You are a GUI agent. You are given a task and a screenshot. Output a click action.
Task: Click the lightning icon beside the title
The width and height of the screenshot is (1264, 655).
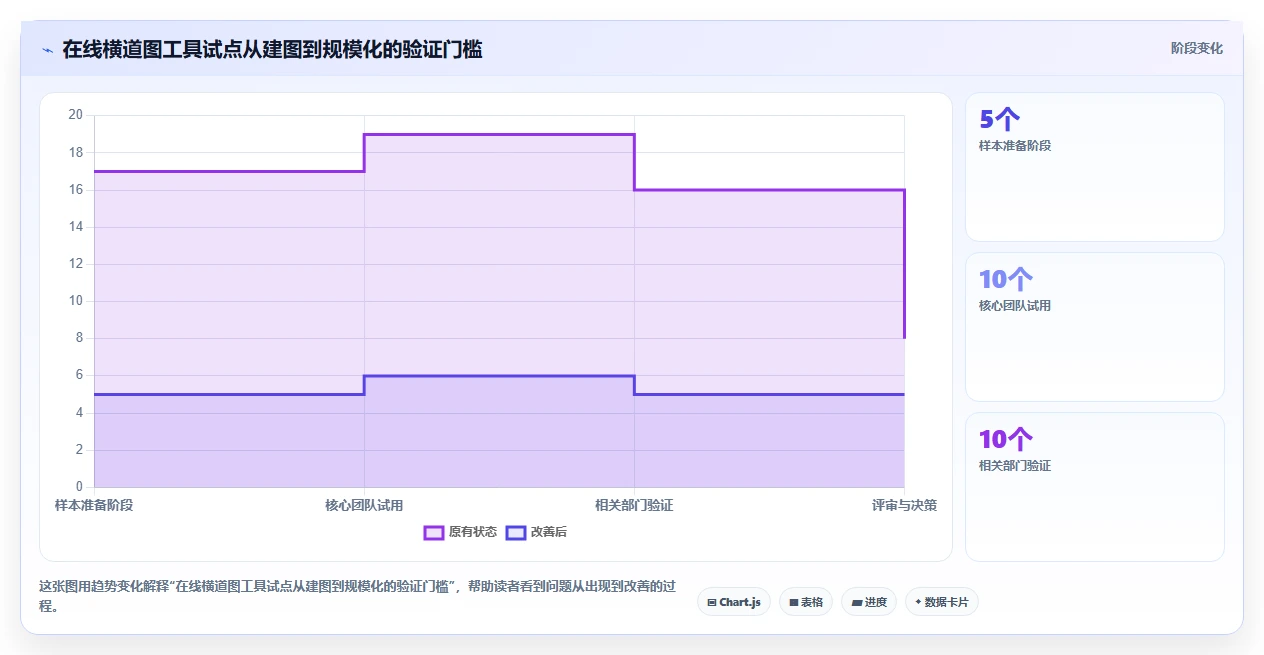tap(47, 49)
